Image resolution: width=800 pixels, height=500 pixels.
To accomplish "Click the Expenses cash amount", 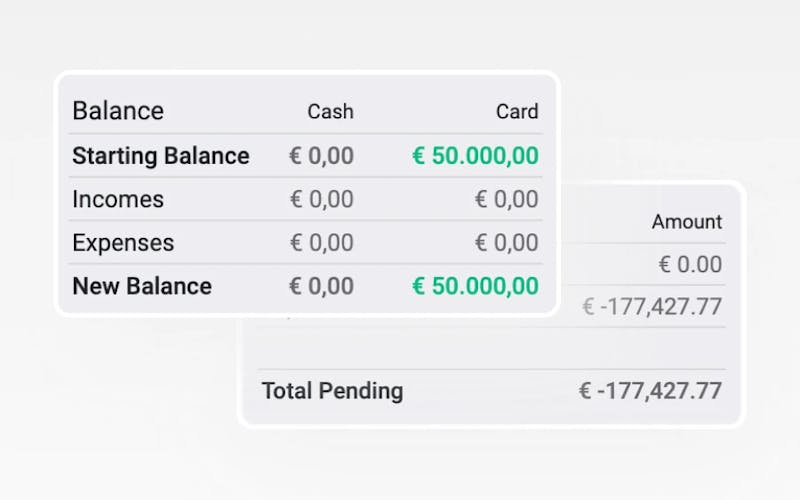I will click(321, 243).
